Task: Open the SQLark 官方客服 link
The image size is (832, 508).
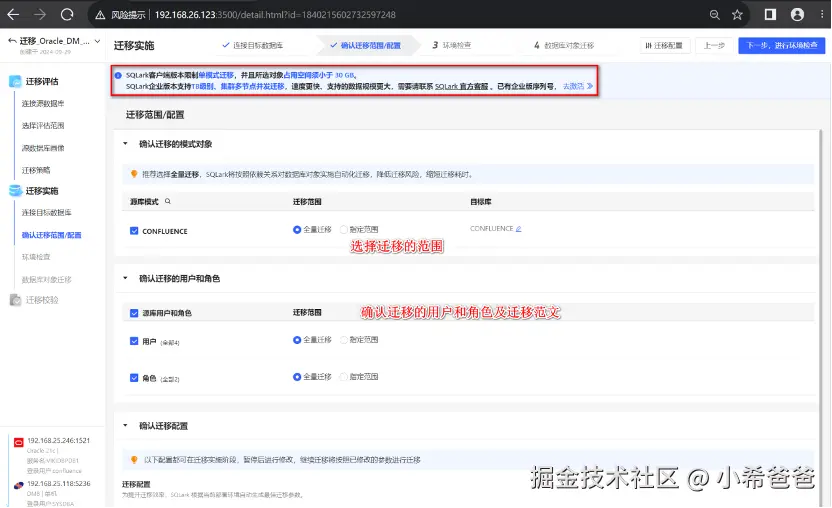Action: (x=462, y=86)
